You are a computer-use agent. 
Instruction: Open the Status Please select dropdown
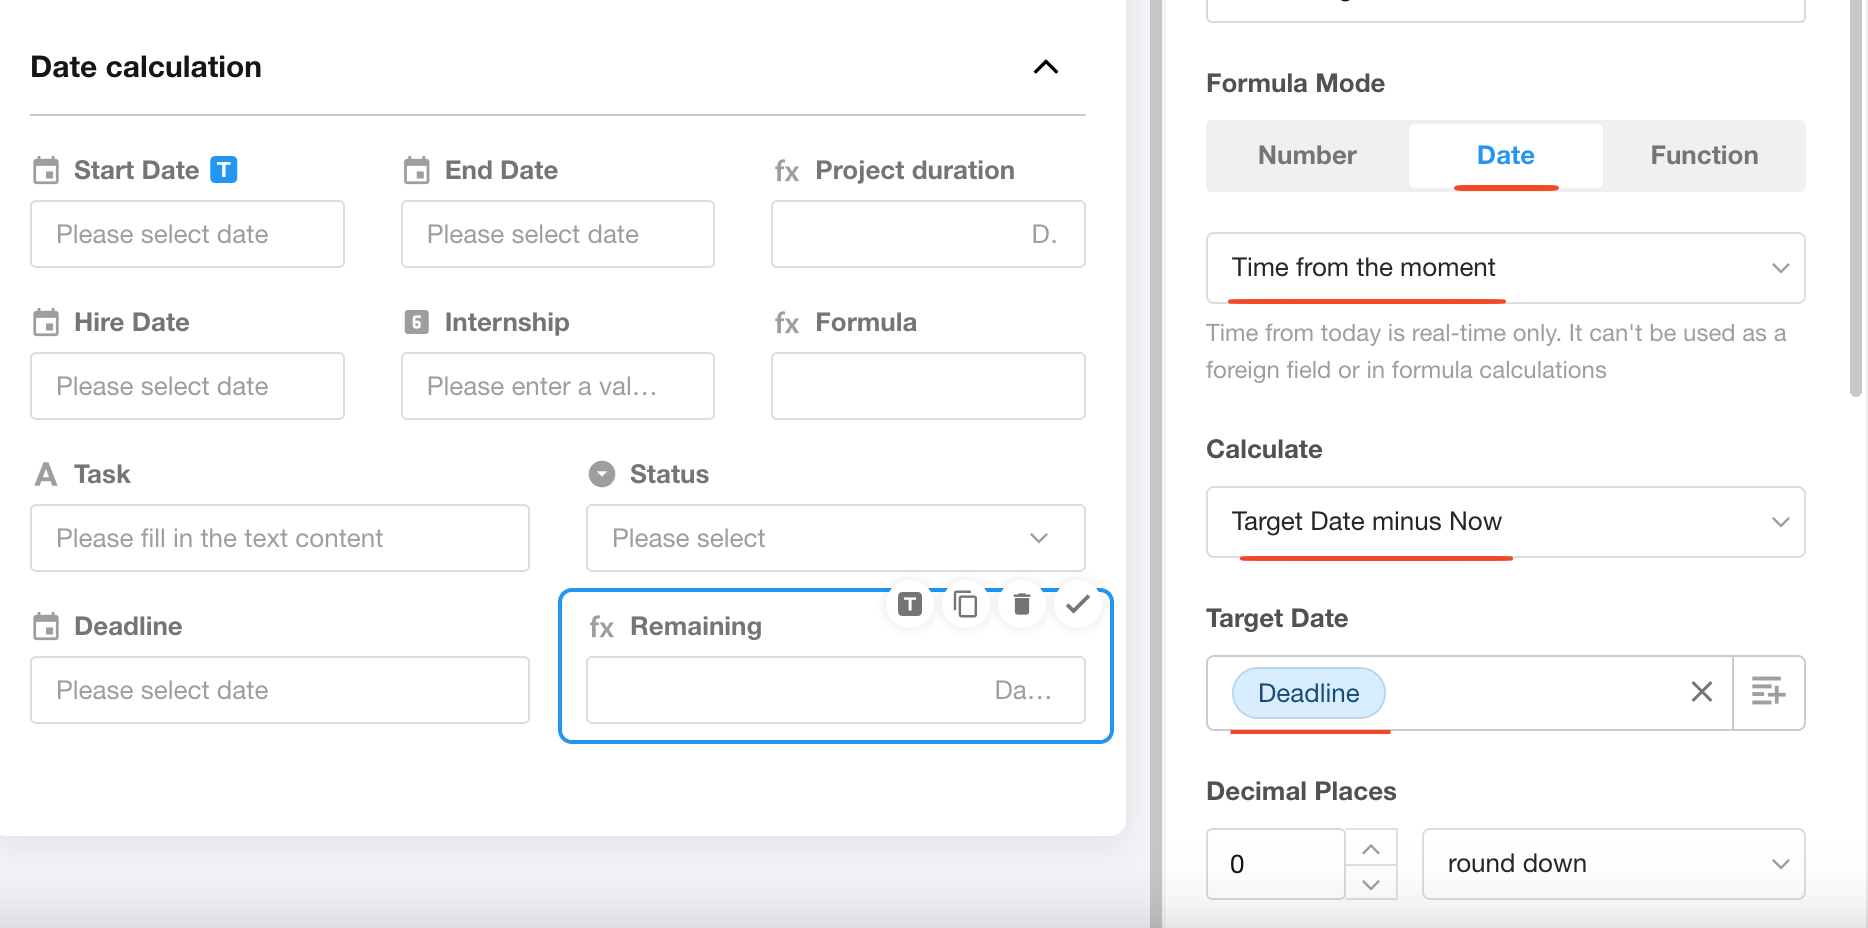(835, 538)
